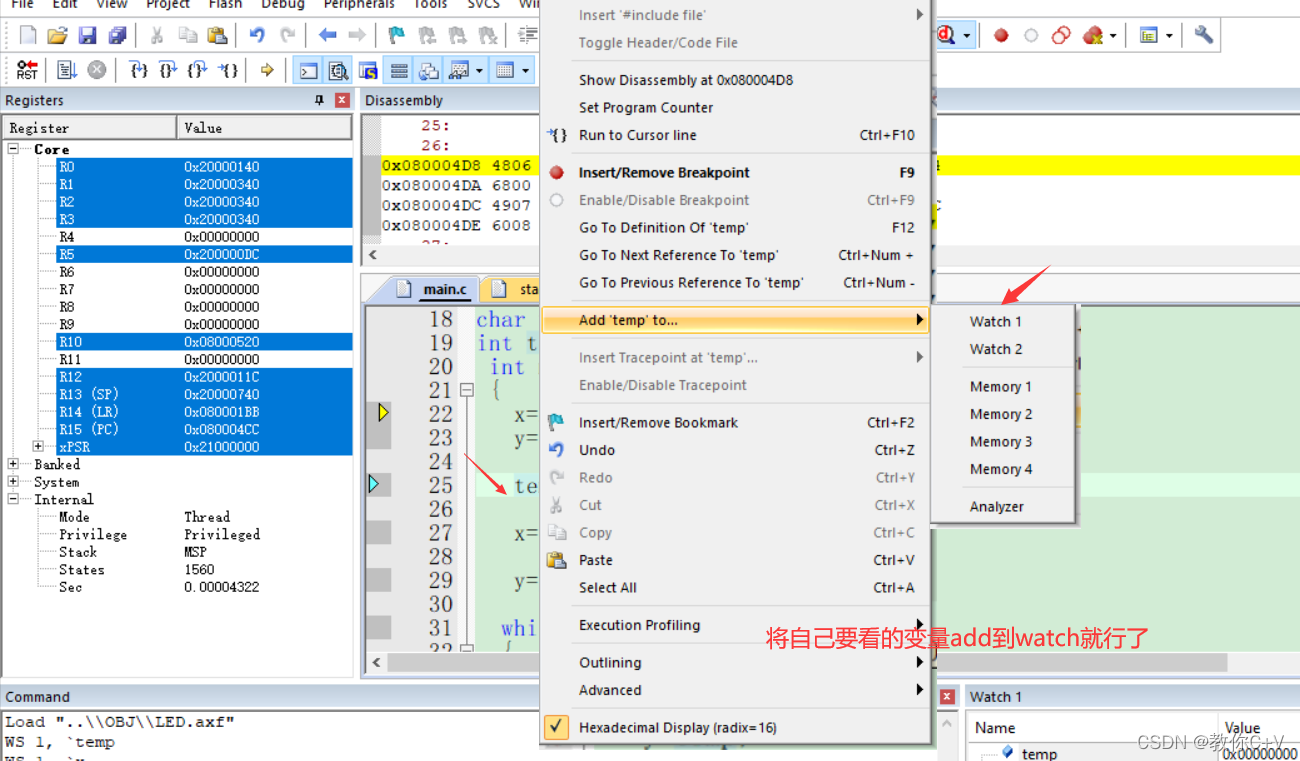Image resolution: width=1300 pixels, height=761 pixels.
Task: Toggle Watch windows toolbar button
Action: (459, 71)
